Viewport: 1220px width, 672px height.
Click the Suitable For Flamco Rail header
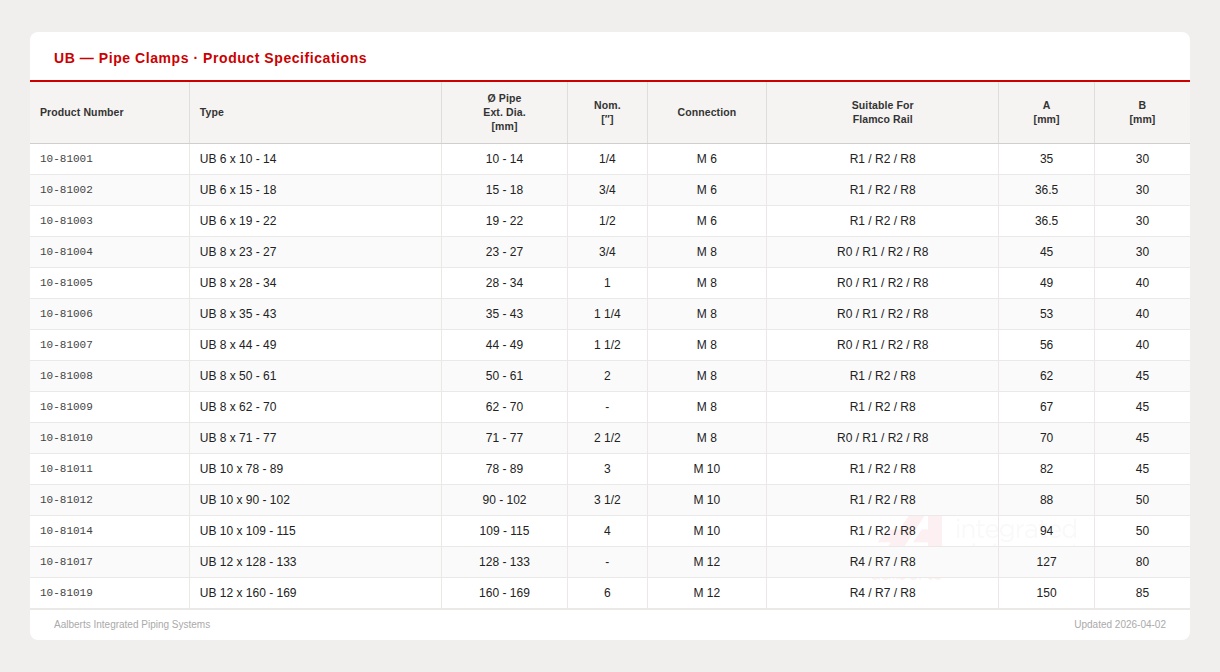pos(882,112)
